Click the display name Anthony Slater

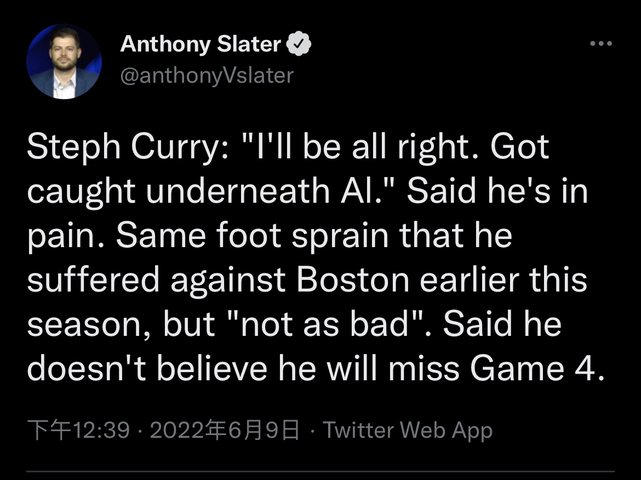click(x=200, y=44)
